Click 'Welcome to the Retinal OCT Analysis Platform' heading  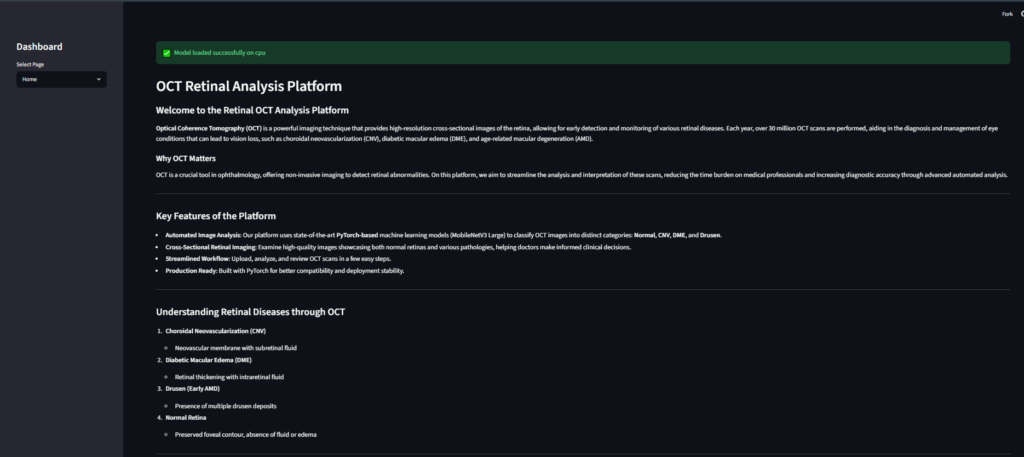252,110
